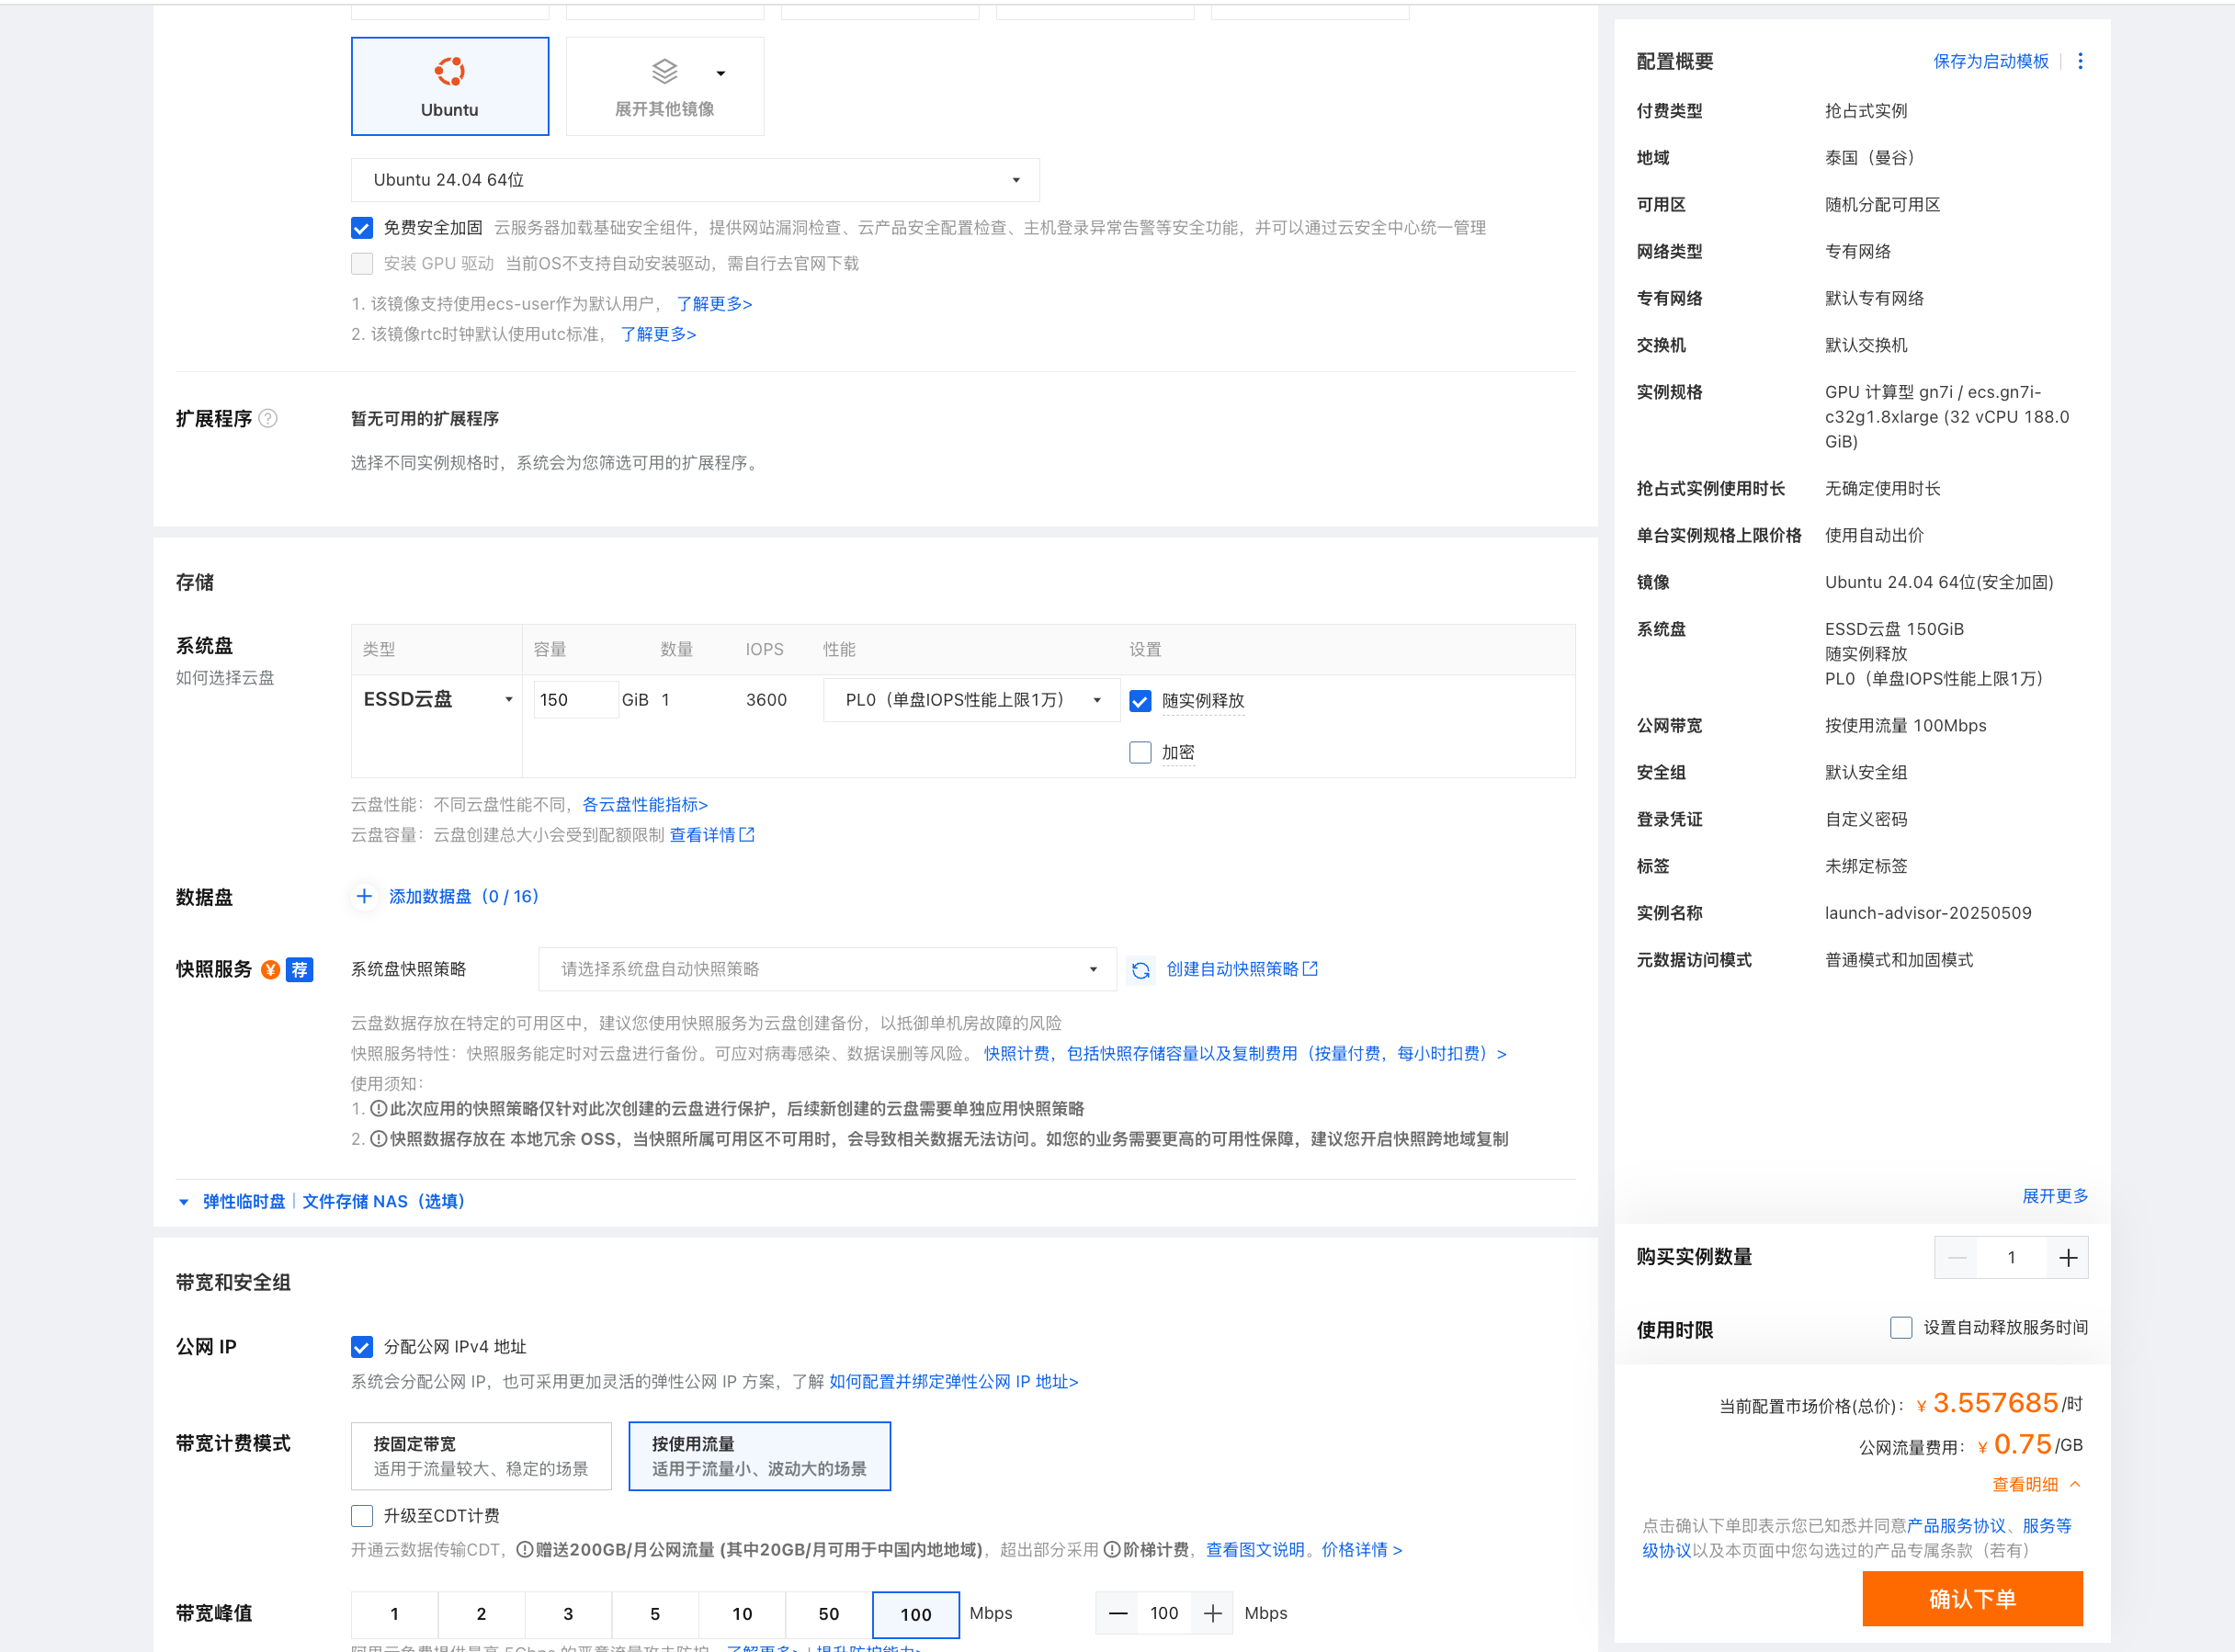Image resolution: width=2235 pixels, height=1652 pixels.
Task: Click the minus icon for bandwidth peak value
Action: pyautogui.click(x=1118, y=1613)
